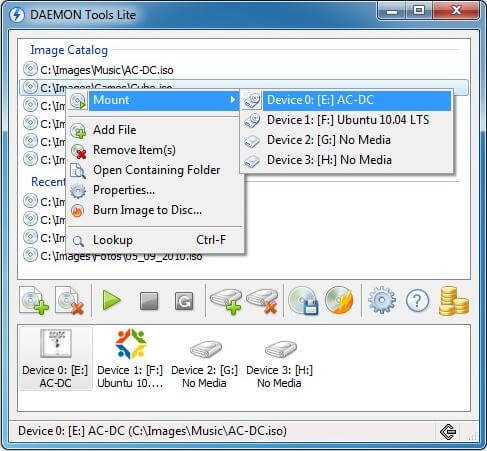The height and width of the screenshot is (451, 487).
Task: Click the Add File disc plus icon
Action: click(79, 130)
